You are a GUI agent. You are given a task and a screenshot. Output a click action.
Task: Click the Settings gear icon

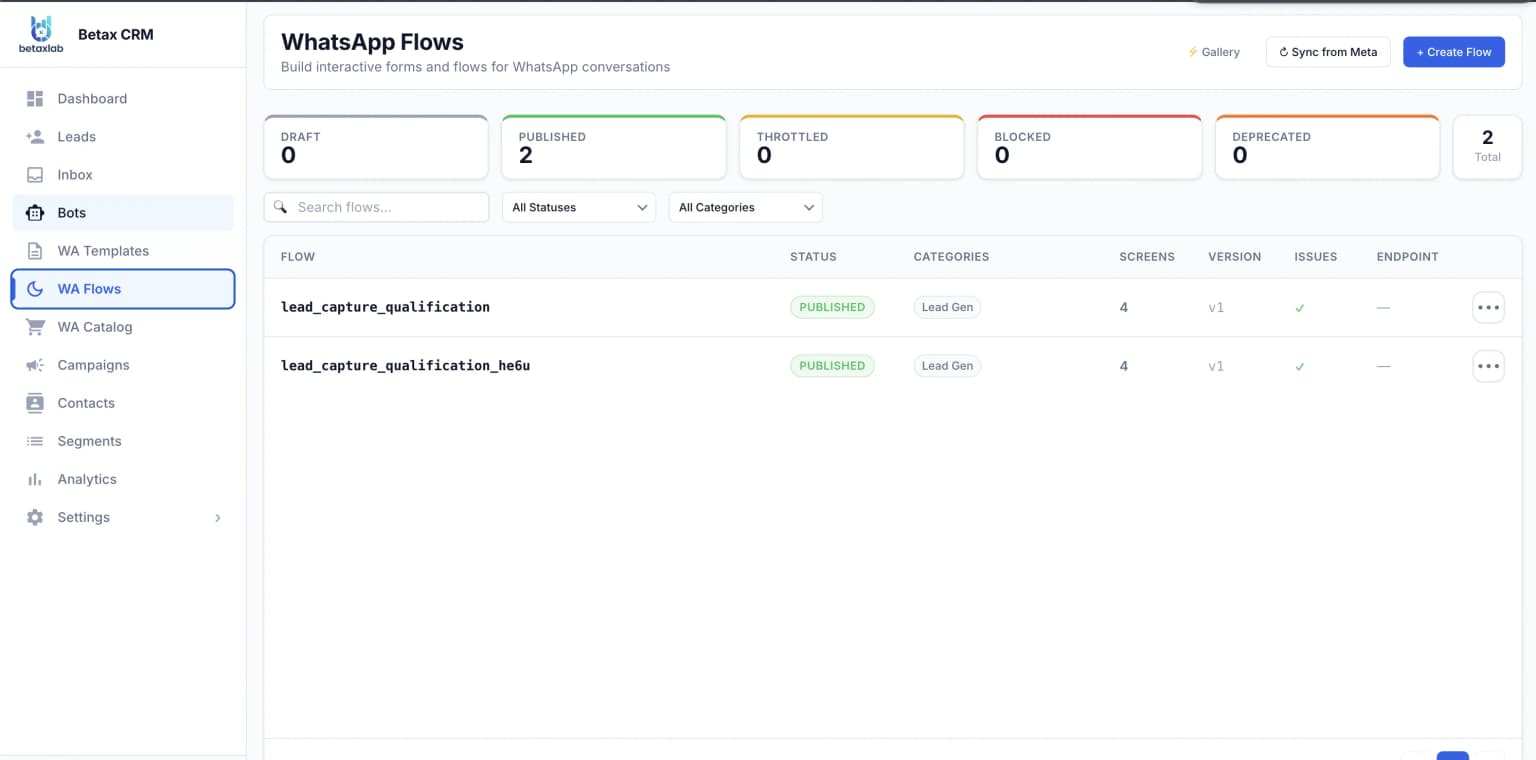pyautogui.click(x=35, y=517)
